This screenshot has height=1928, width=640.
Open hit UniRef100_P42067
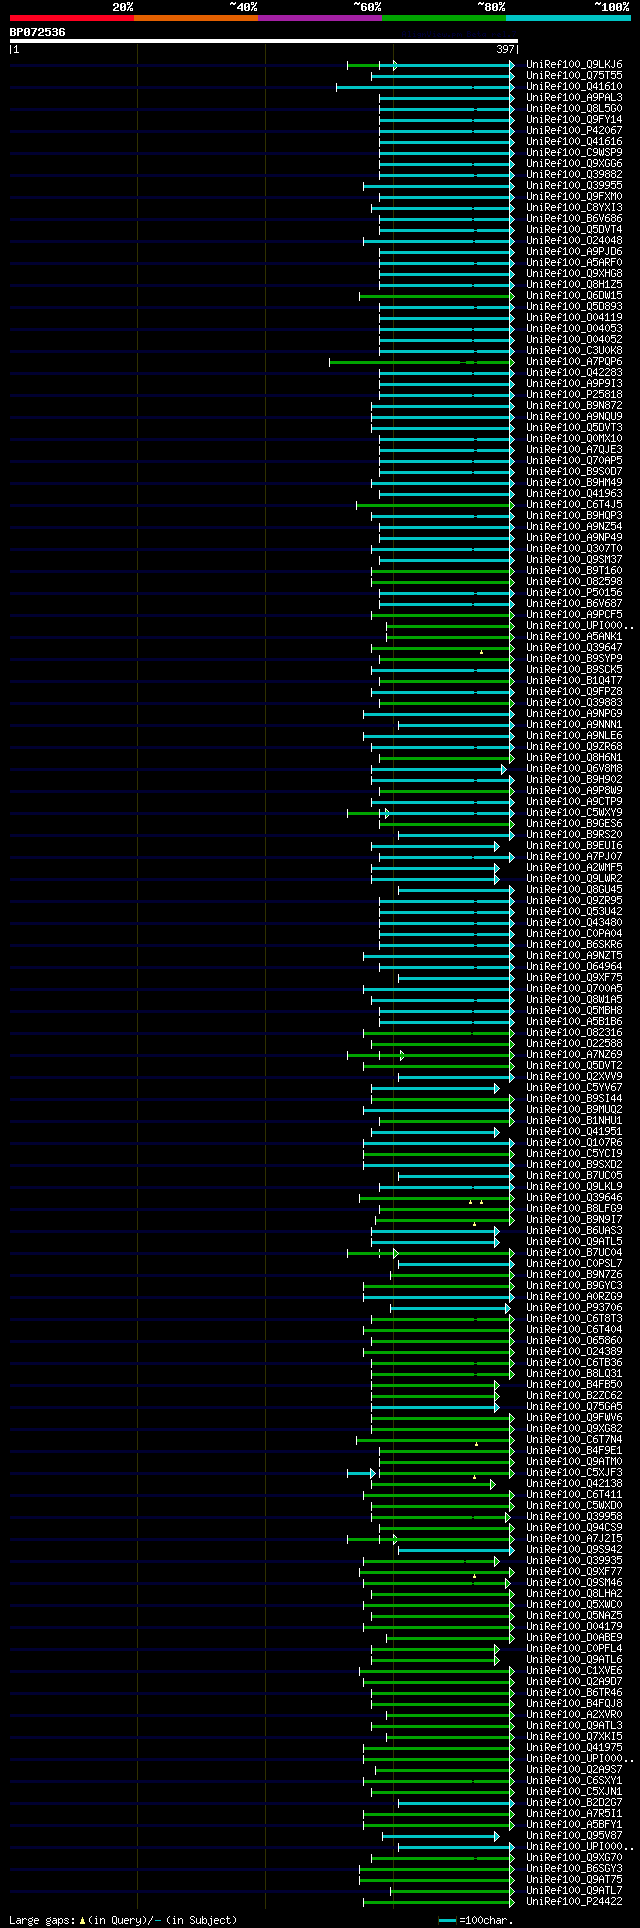[x=574, y=130]
